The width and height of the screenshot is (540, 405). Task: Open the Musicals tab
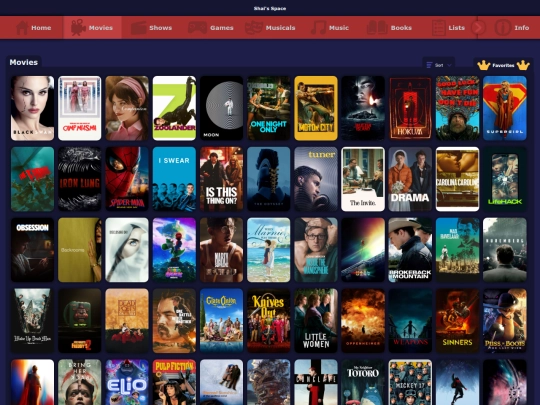click(270, 28)
